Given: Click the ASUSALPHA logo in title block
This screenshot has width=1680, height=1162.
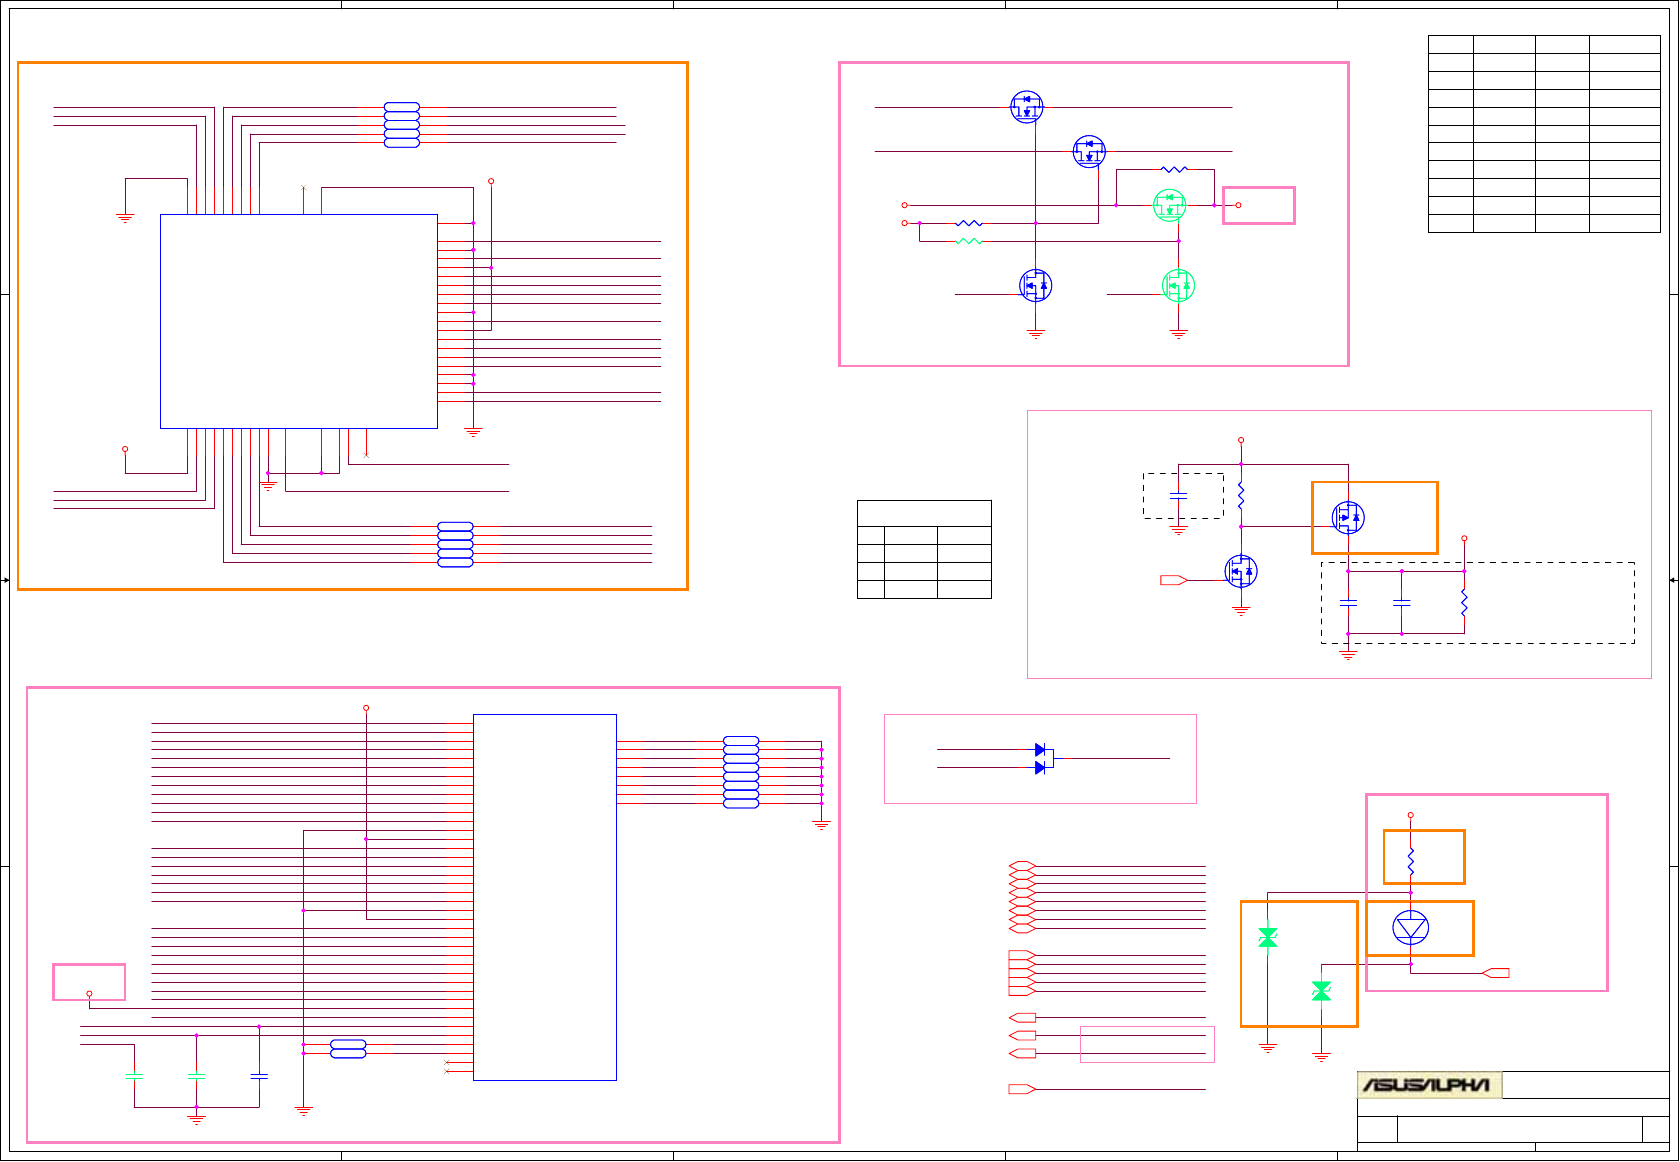Looking at the screenshot, I should [x=1429, y=1085].
